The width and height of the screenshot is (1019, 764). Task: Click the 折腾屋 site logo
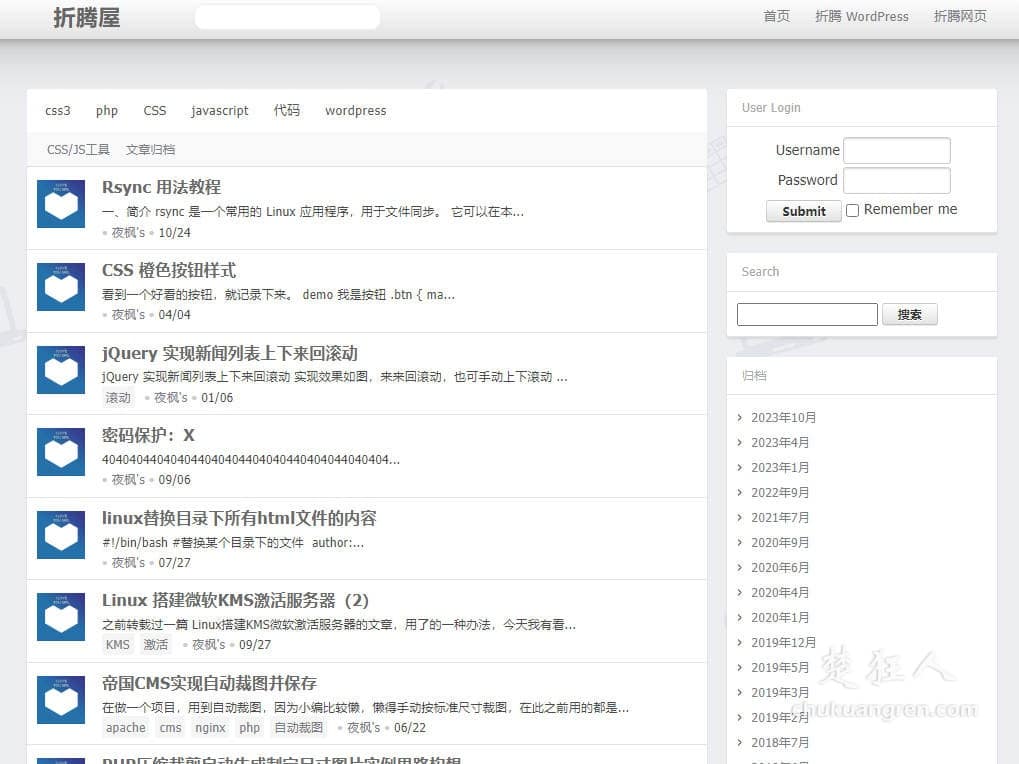[86, 17]
